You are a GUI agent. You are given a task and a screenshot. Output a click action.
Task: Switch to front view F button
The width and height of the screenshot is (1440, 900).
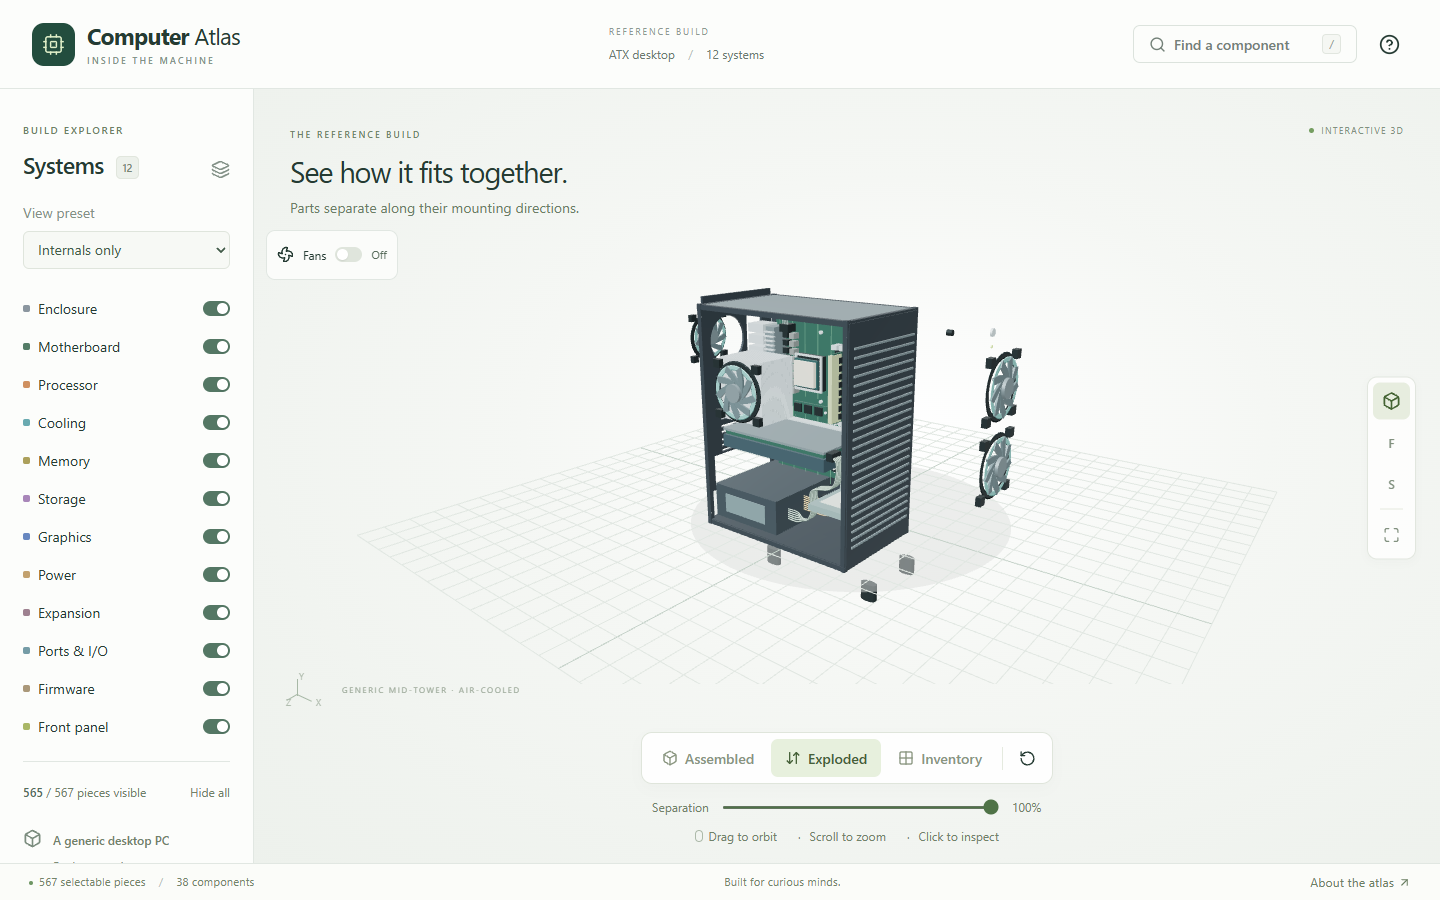tap(1391, 443)
